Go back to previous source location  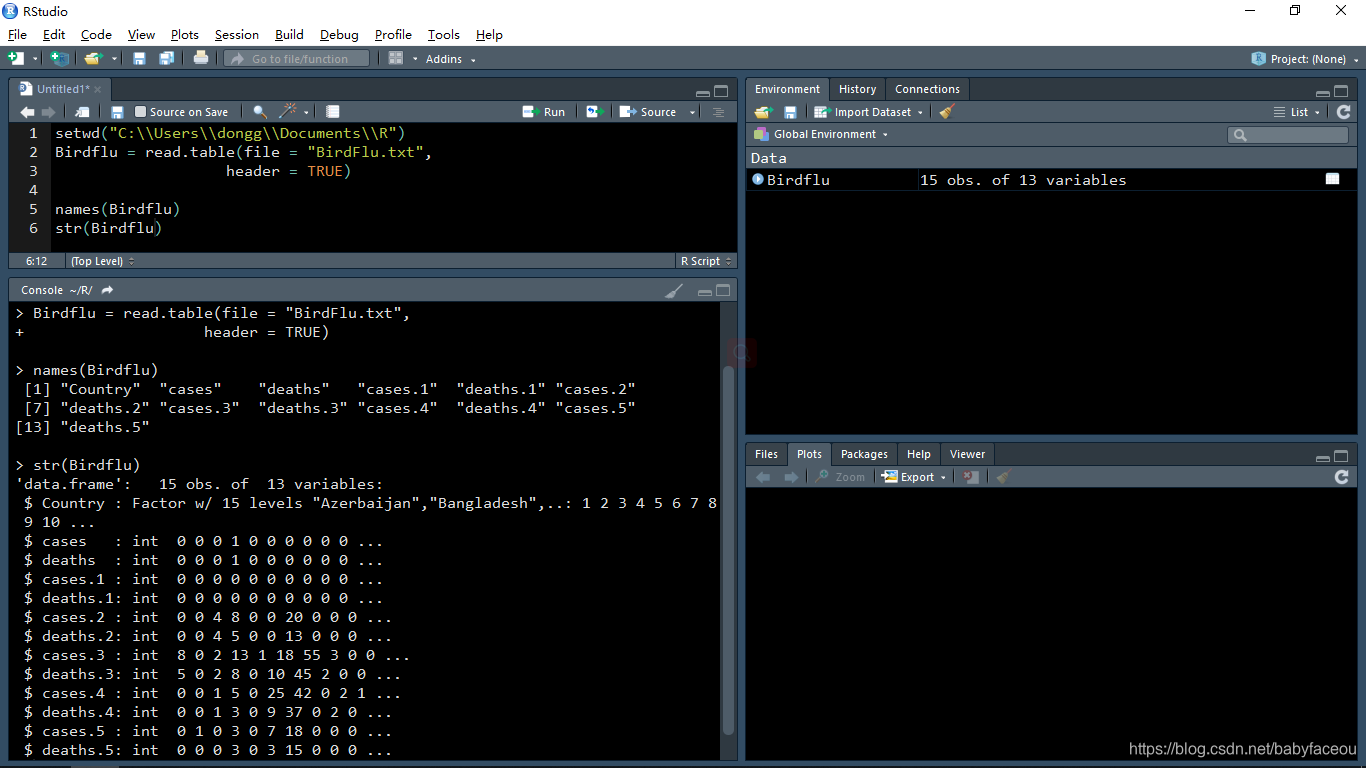click(x=27, y=112)
